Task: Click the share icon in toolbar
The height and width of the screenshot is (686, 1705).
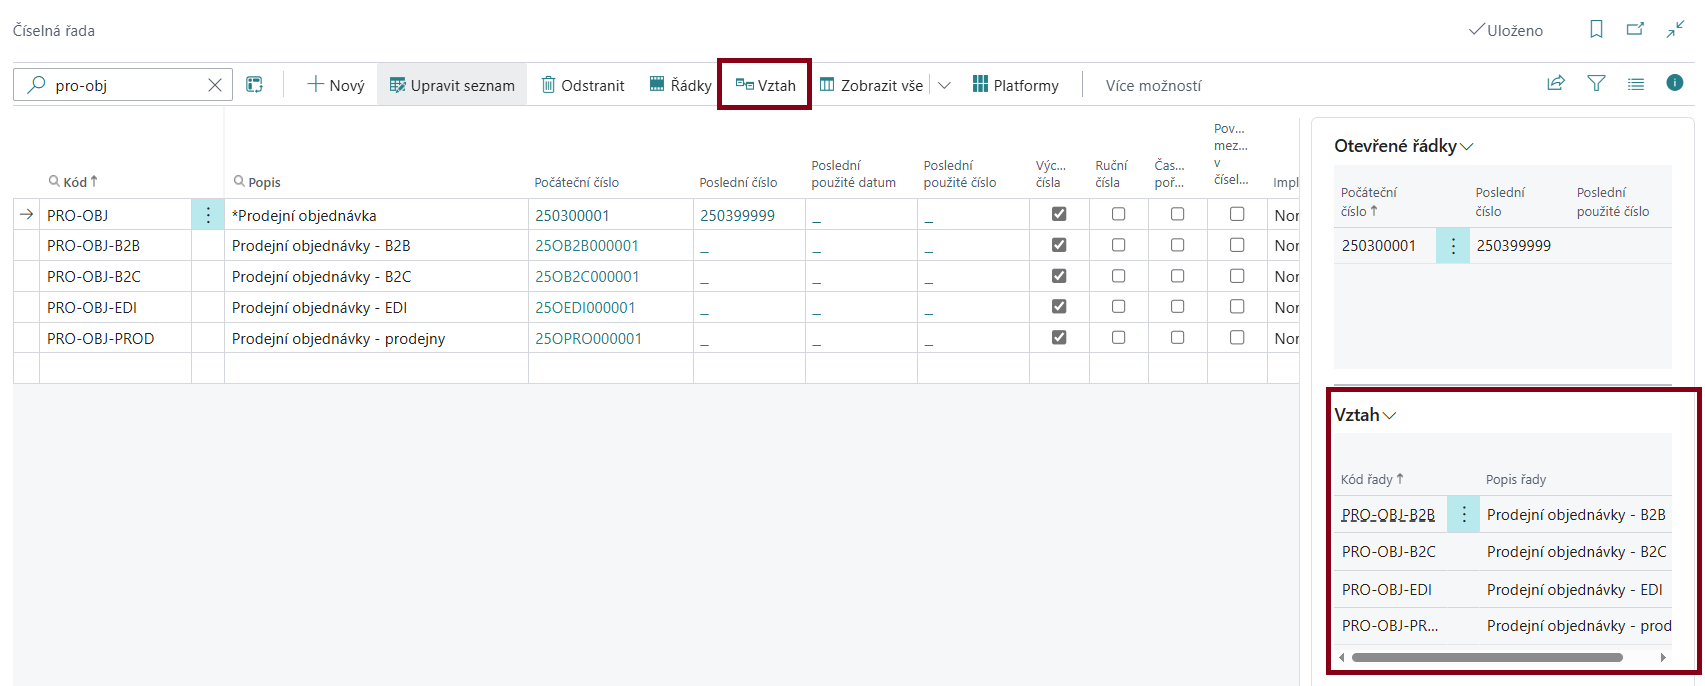Action: [1556, 84]
